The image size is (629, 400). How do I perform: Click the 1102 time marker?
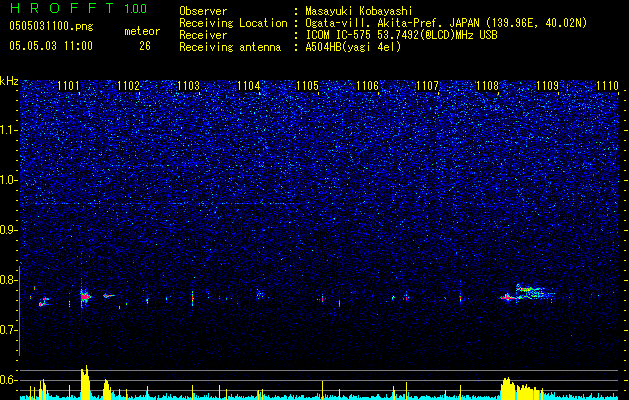[128, 86]
